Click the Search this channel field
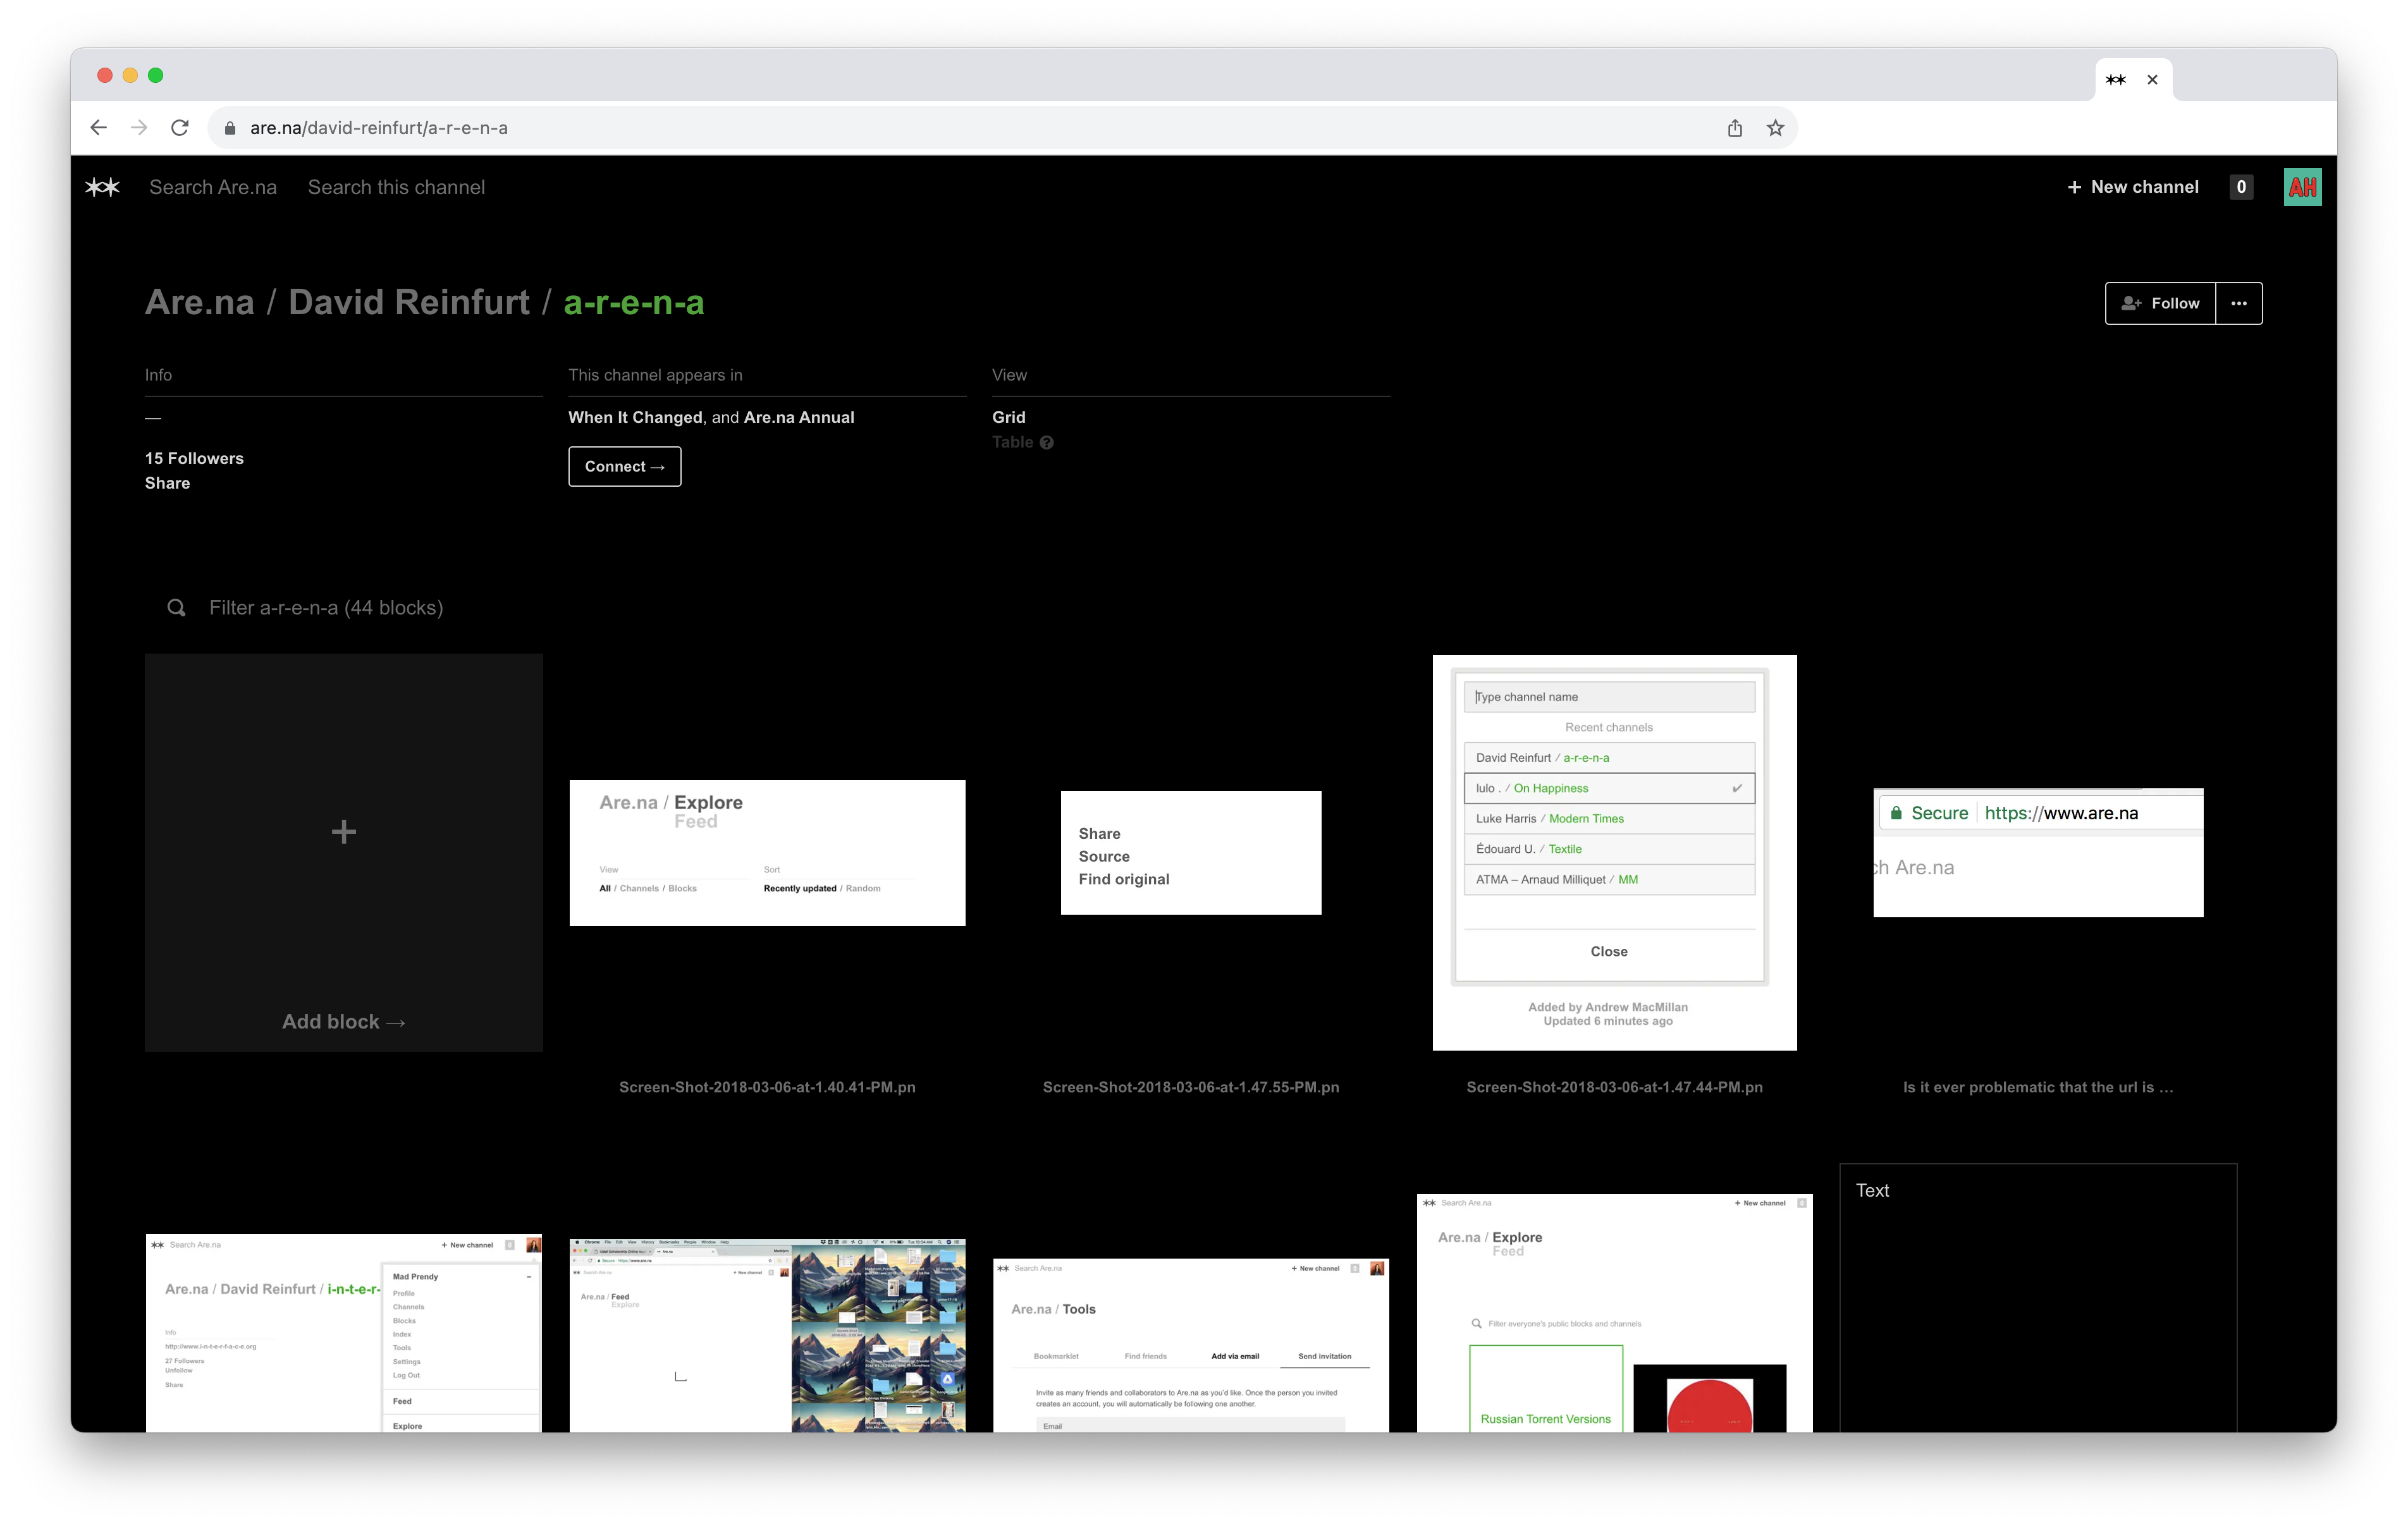Image resolution: width=2408 pixels, height=1526 pixels. 396,187
